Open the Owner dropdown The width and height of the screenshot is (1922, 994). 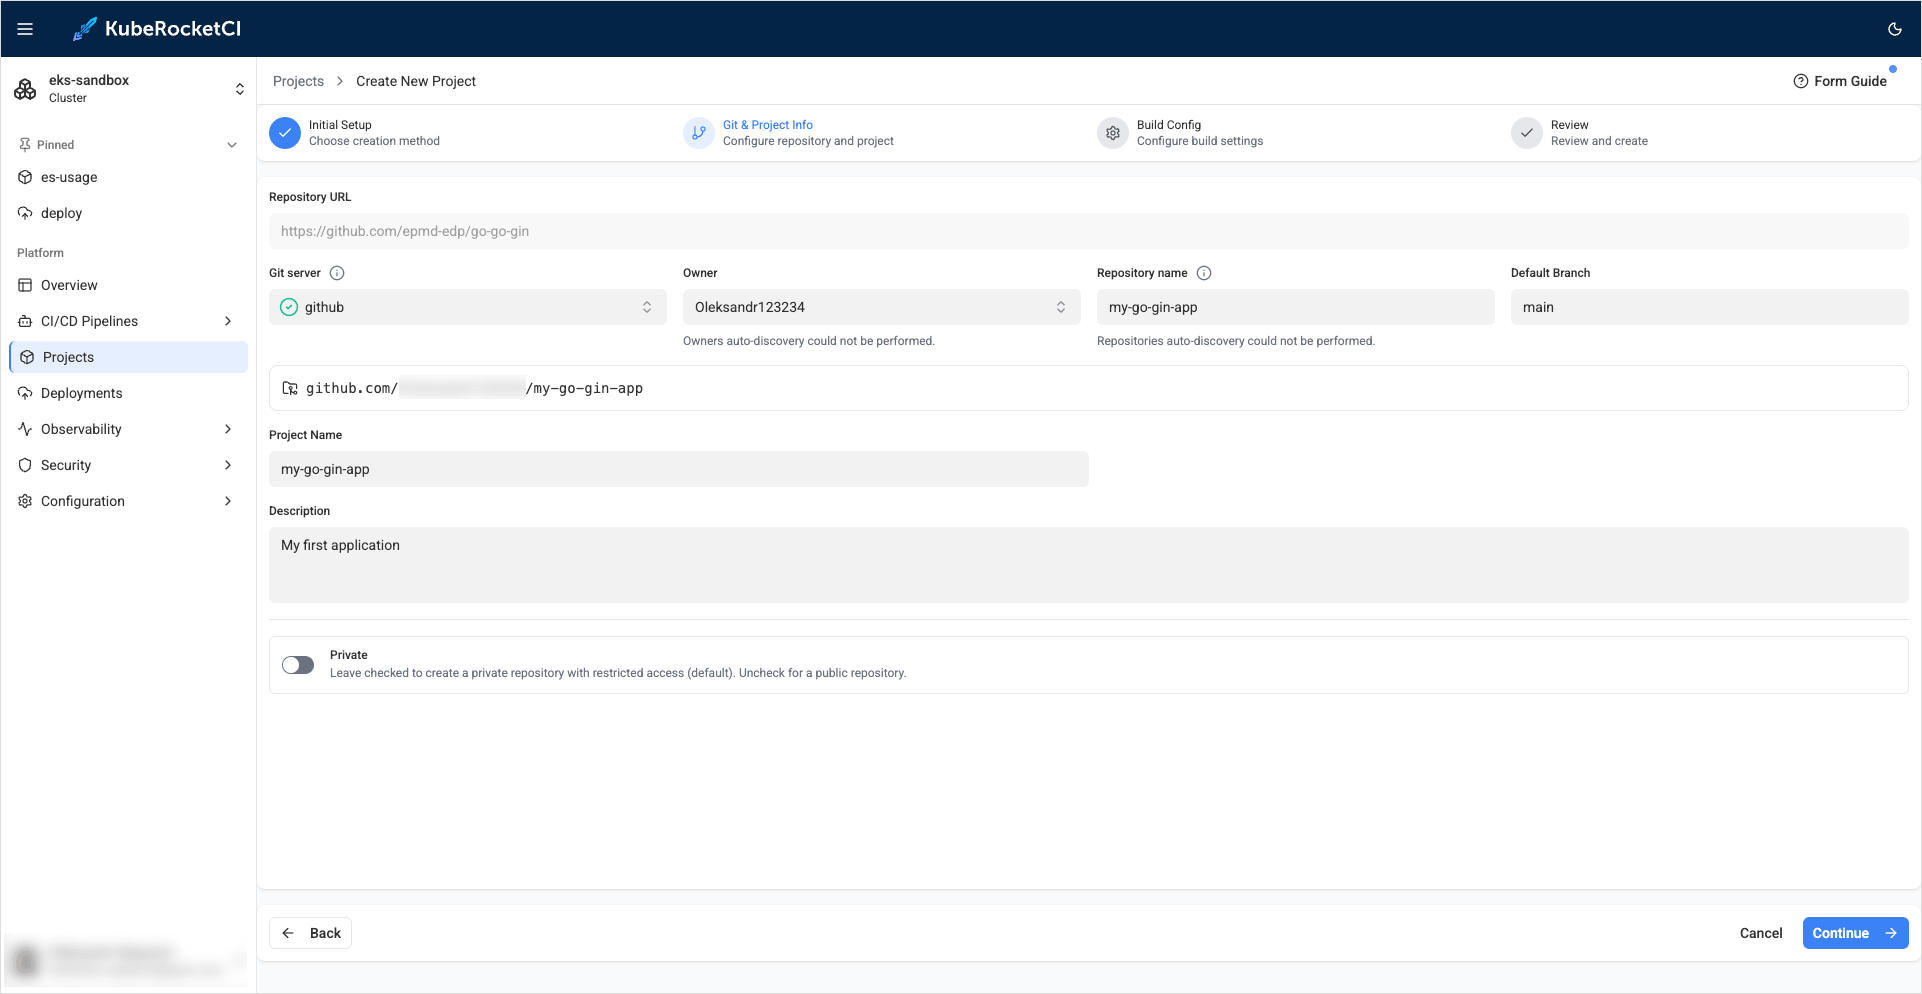point(880,307)
